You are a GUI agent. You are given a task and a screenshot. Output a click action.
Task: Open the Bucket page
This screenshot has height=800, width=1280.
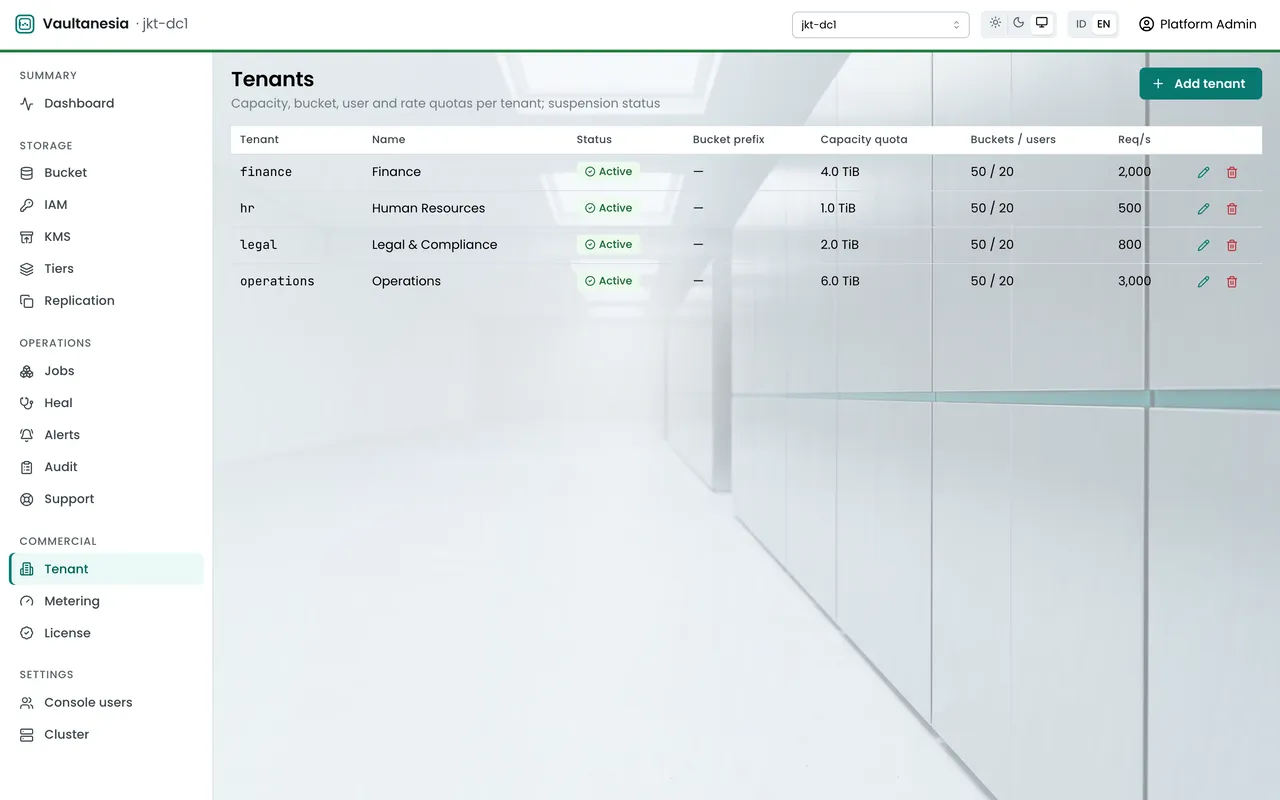tap(106, 173)
